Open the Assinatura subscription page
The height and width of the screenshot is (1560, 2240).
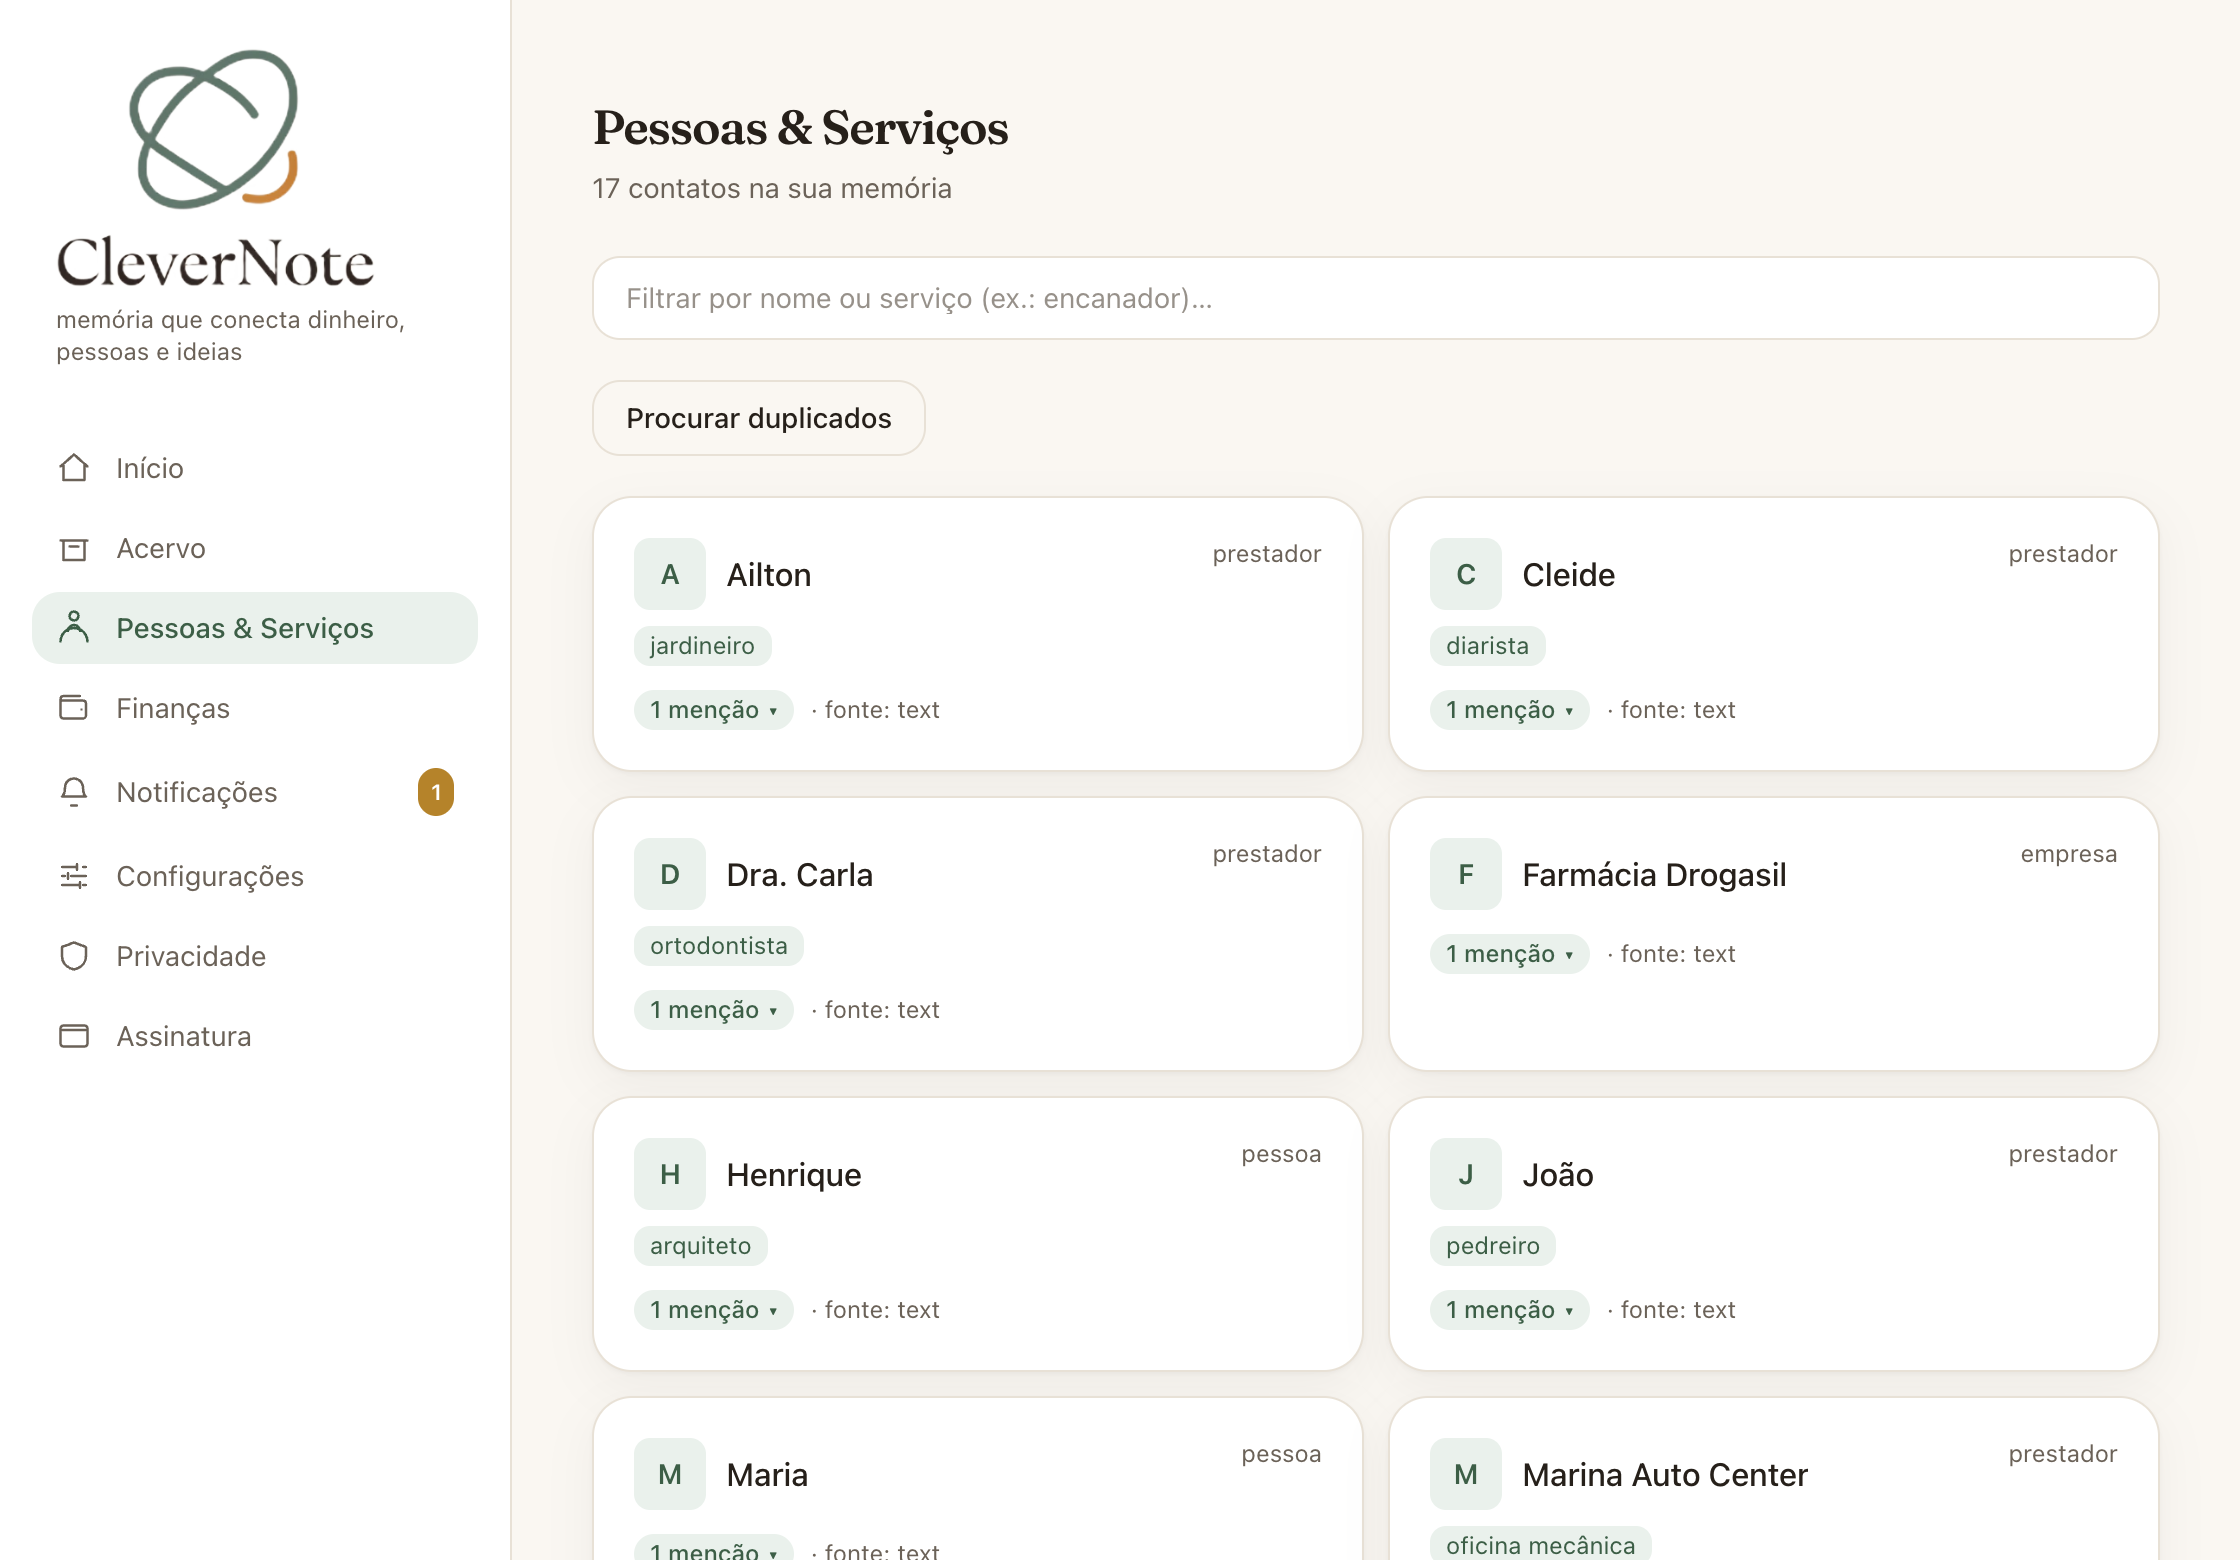pos(255,1036)
